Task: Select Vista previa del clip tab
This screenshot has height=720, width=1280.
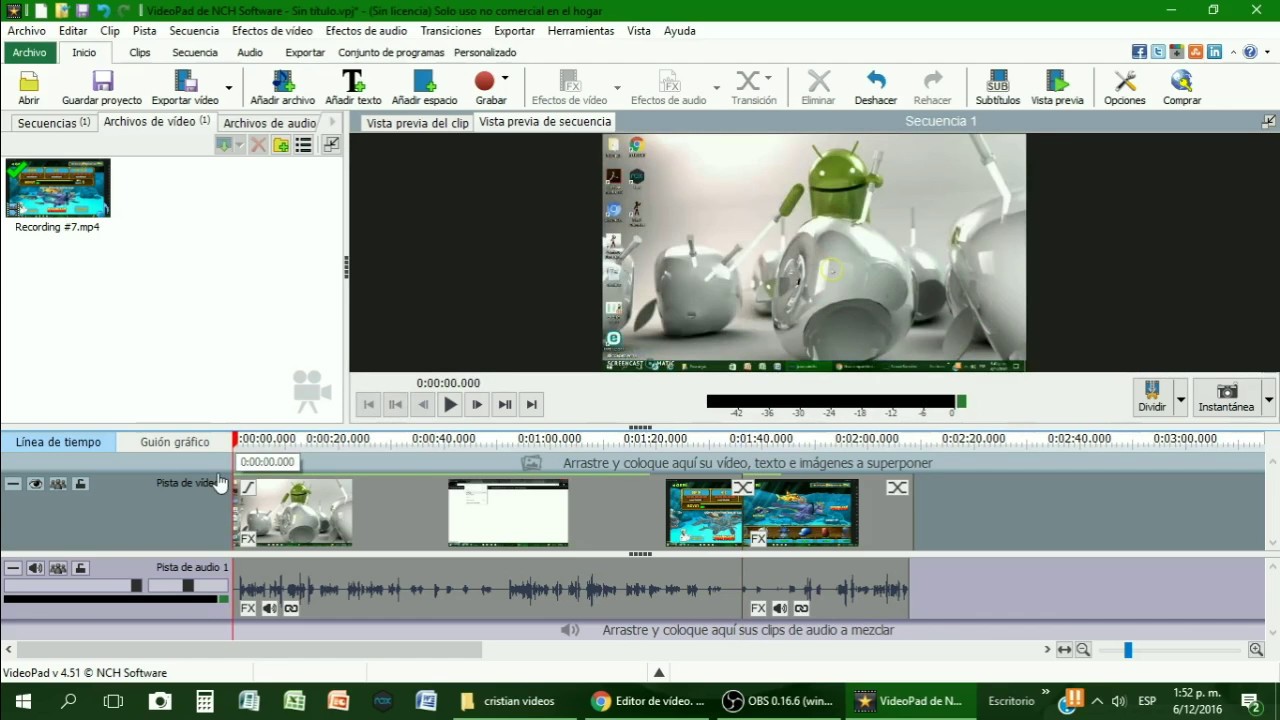Action: [x=417, y=123]
